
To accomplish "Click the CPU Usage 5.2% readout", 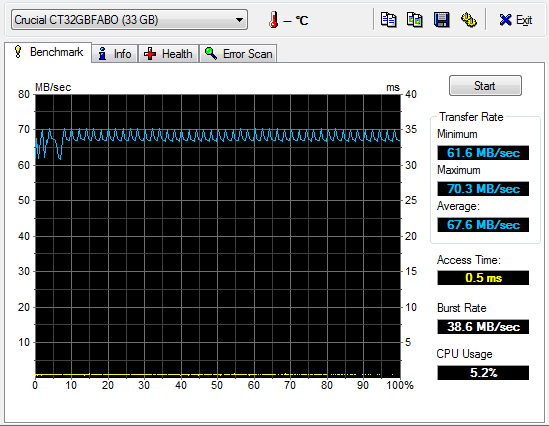I will [x=483, y=373].
